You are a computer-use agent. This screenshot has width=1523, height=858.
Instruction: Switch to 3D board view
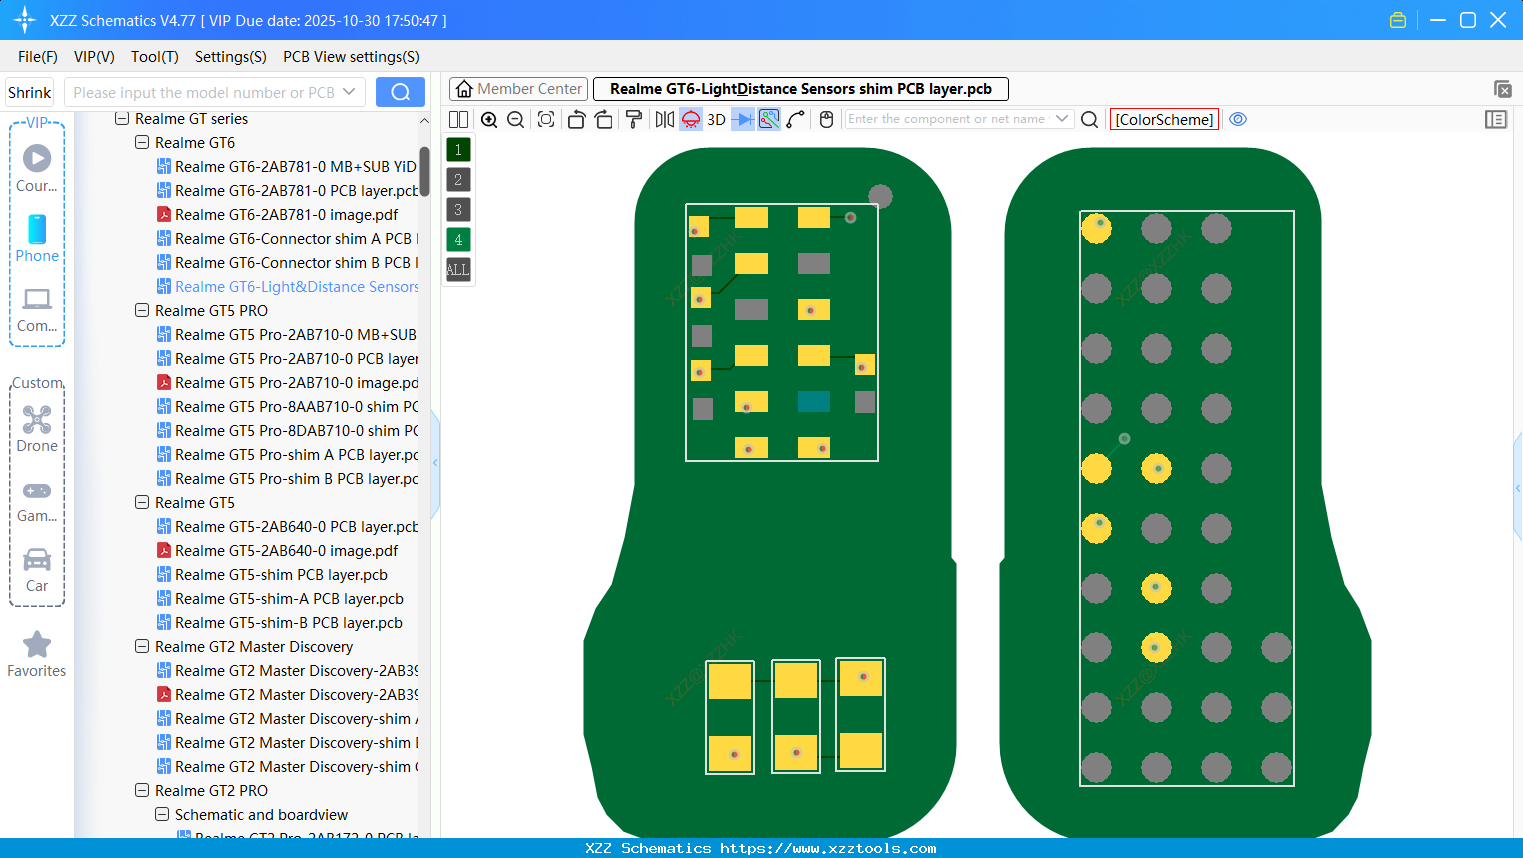click(716, 119)
